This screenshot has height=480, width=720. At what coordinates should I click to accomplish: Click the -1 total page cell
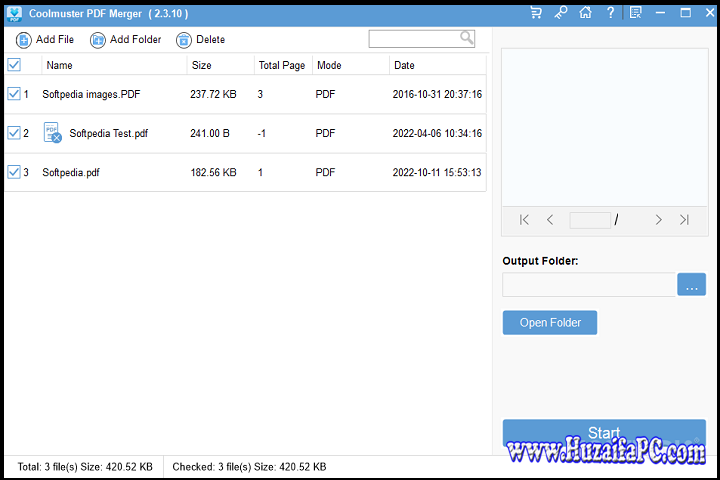coord(262,133)
